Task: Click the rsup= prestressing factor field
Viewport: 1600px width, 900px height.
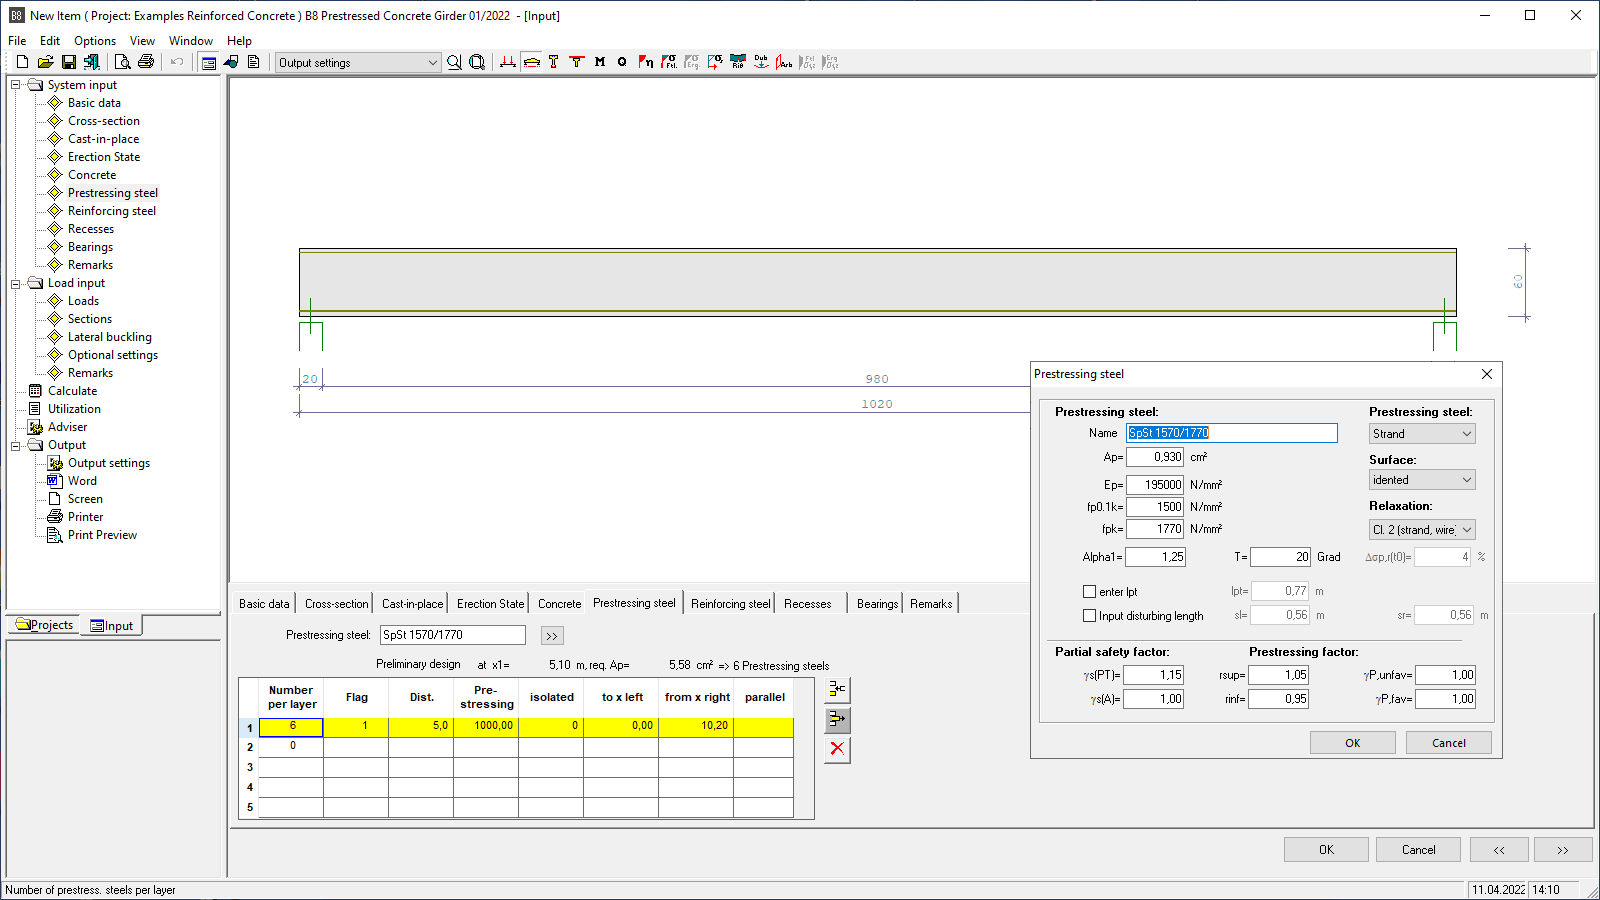Action: 1278,675
